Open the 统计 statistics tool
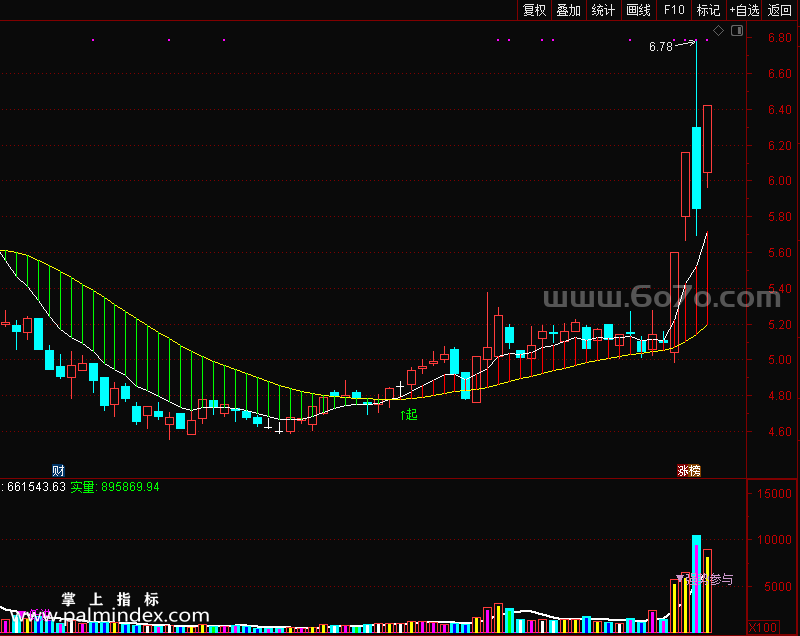The width and height of the screenshot is (800, 636). pos(604,10)
